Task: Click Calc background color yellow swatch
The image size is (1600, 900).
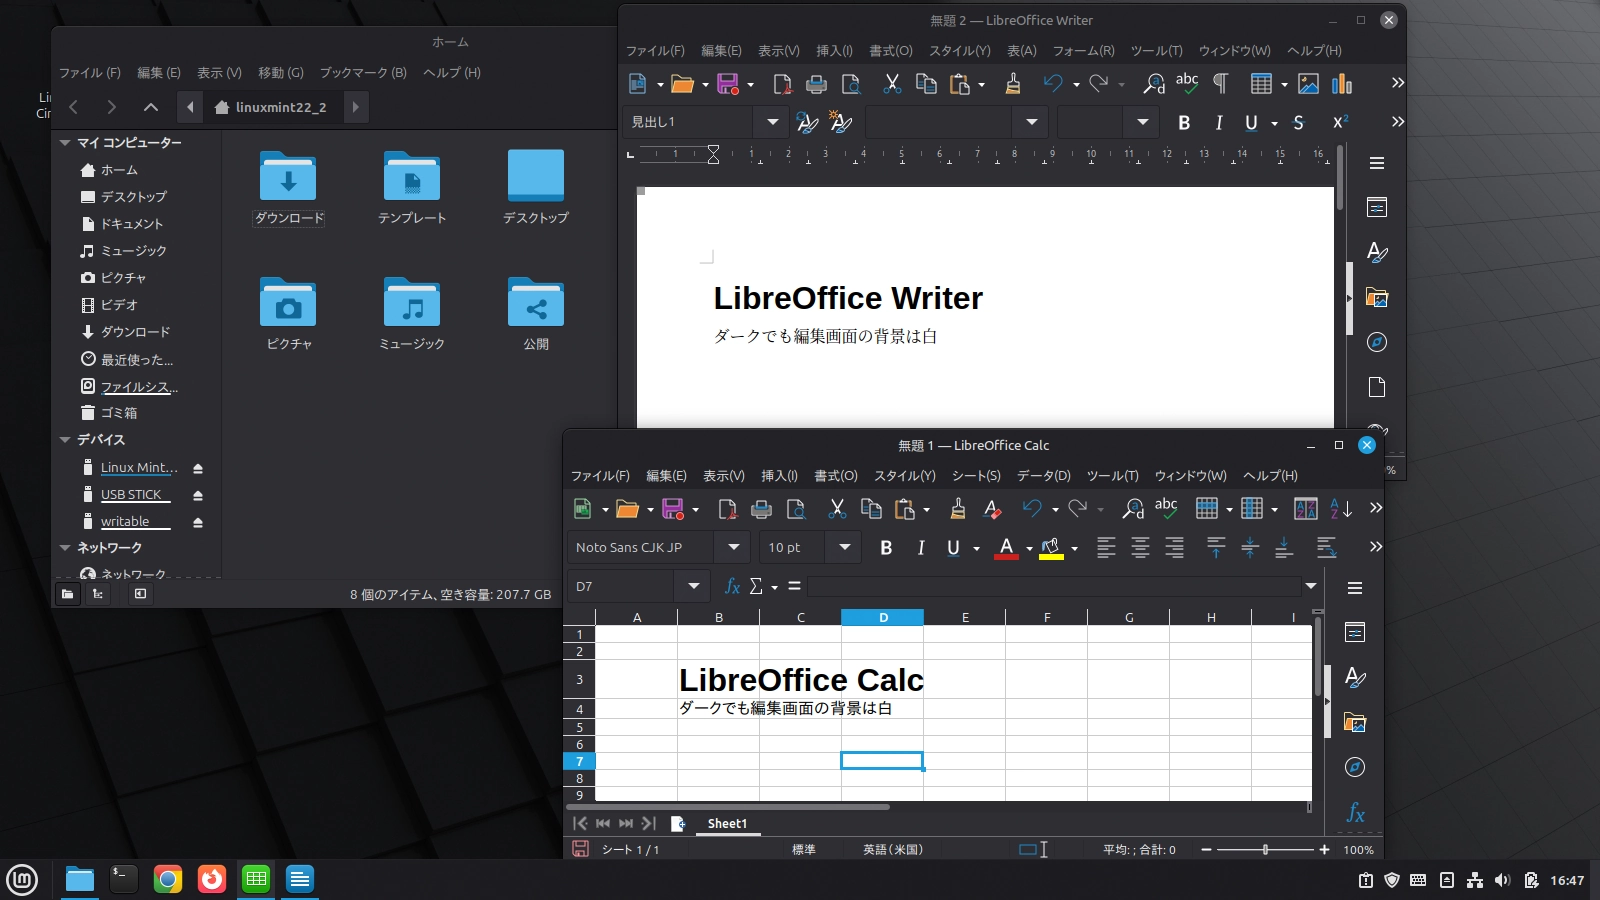Action: 1051,547
